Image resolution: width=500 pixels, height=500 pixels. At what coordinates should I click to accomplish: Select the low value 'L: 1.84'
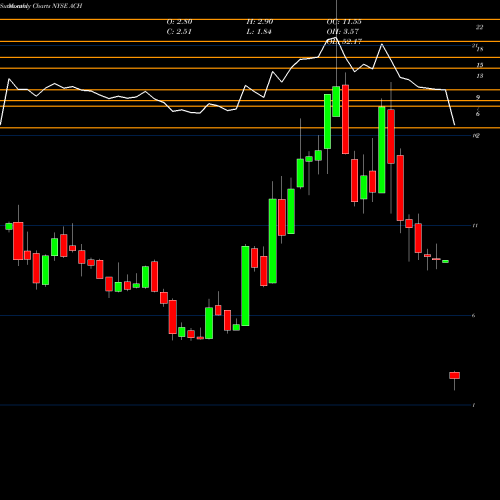coord(259,32)
